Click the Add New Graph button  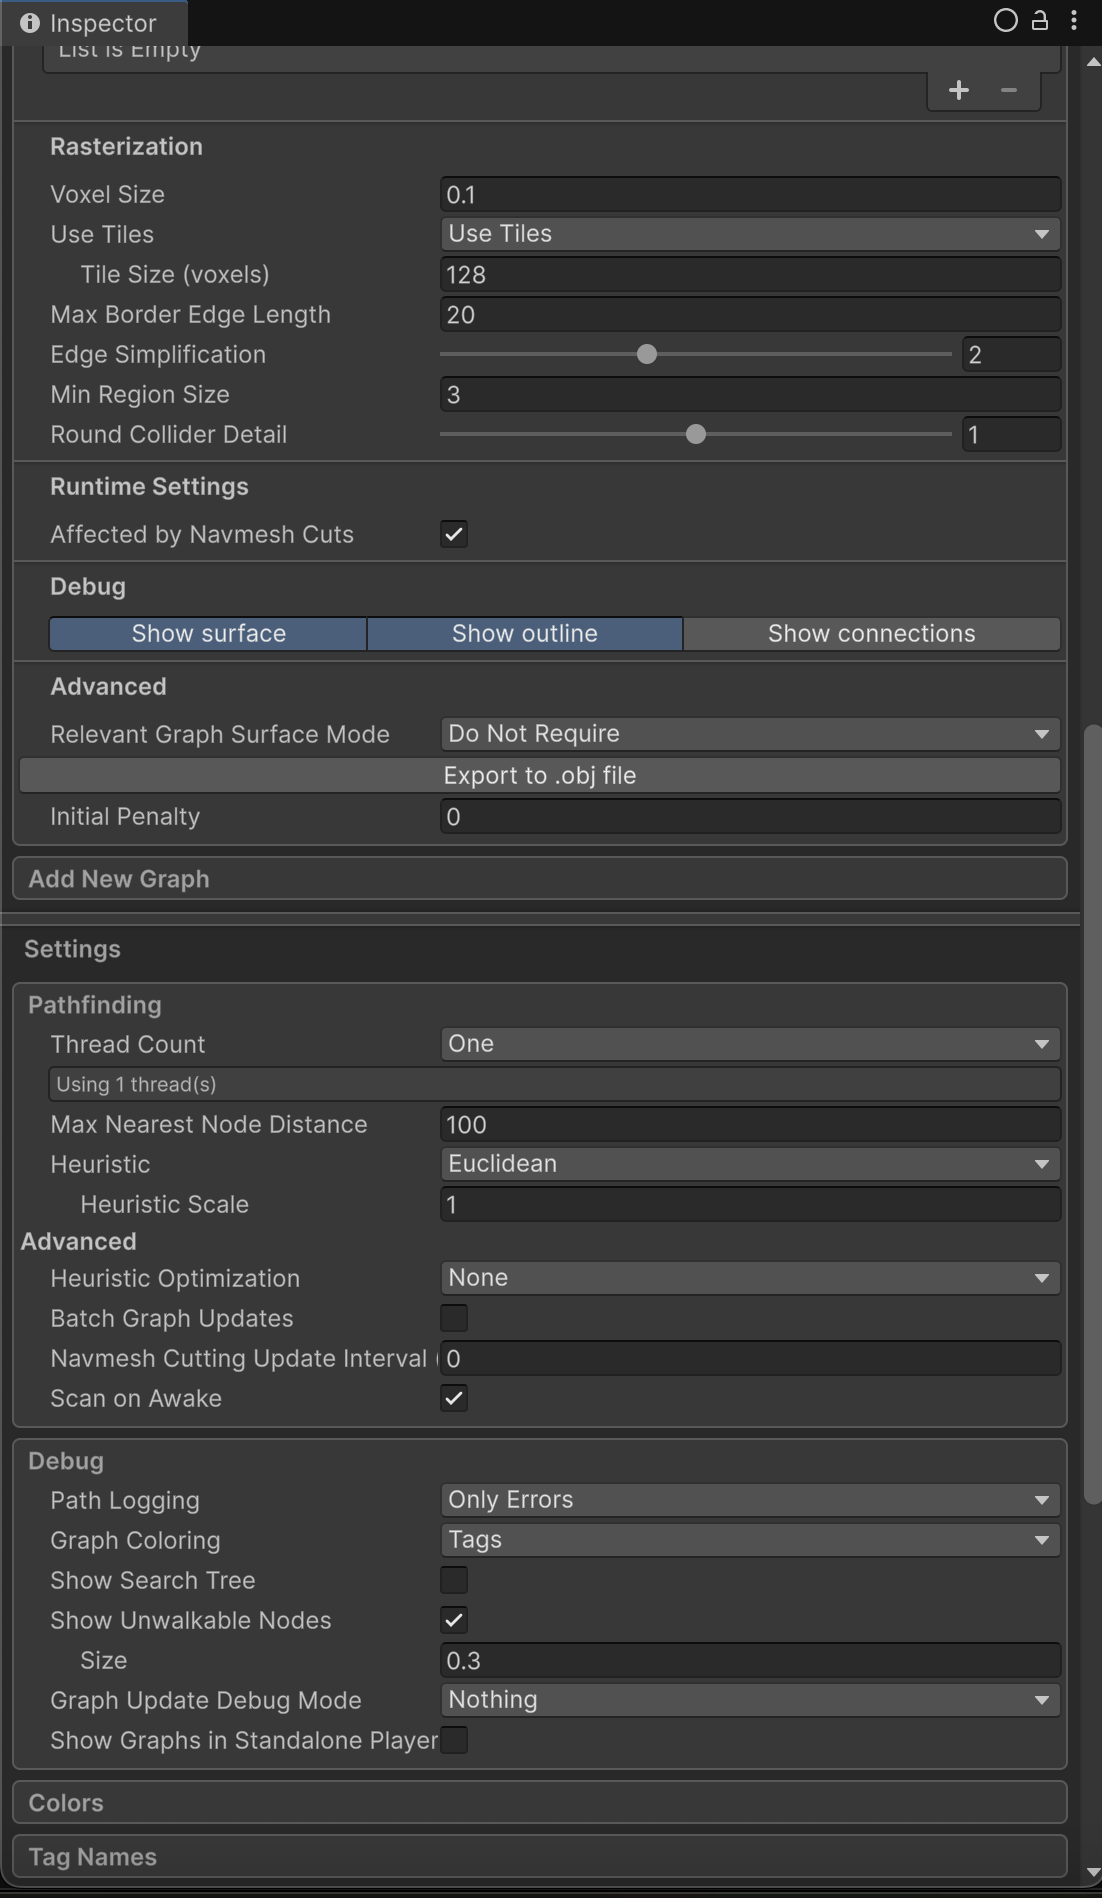[540, 879]
